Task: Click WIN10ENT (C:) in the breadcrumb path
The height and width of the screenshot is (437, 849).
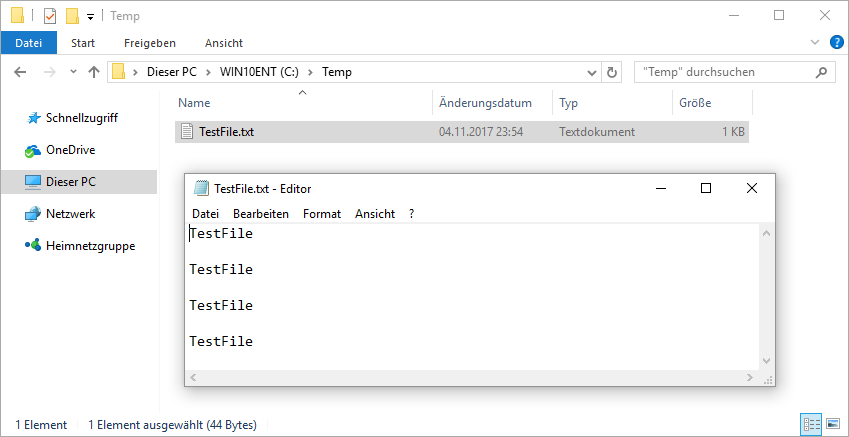Action: click(x=260, y=72)
